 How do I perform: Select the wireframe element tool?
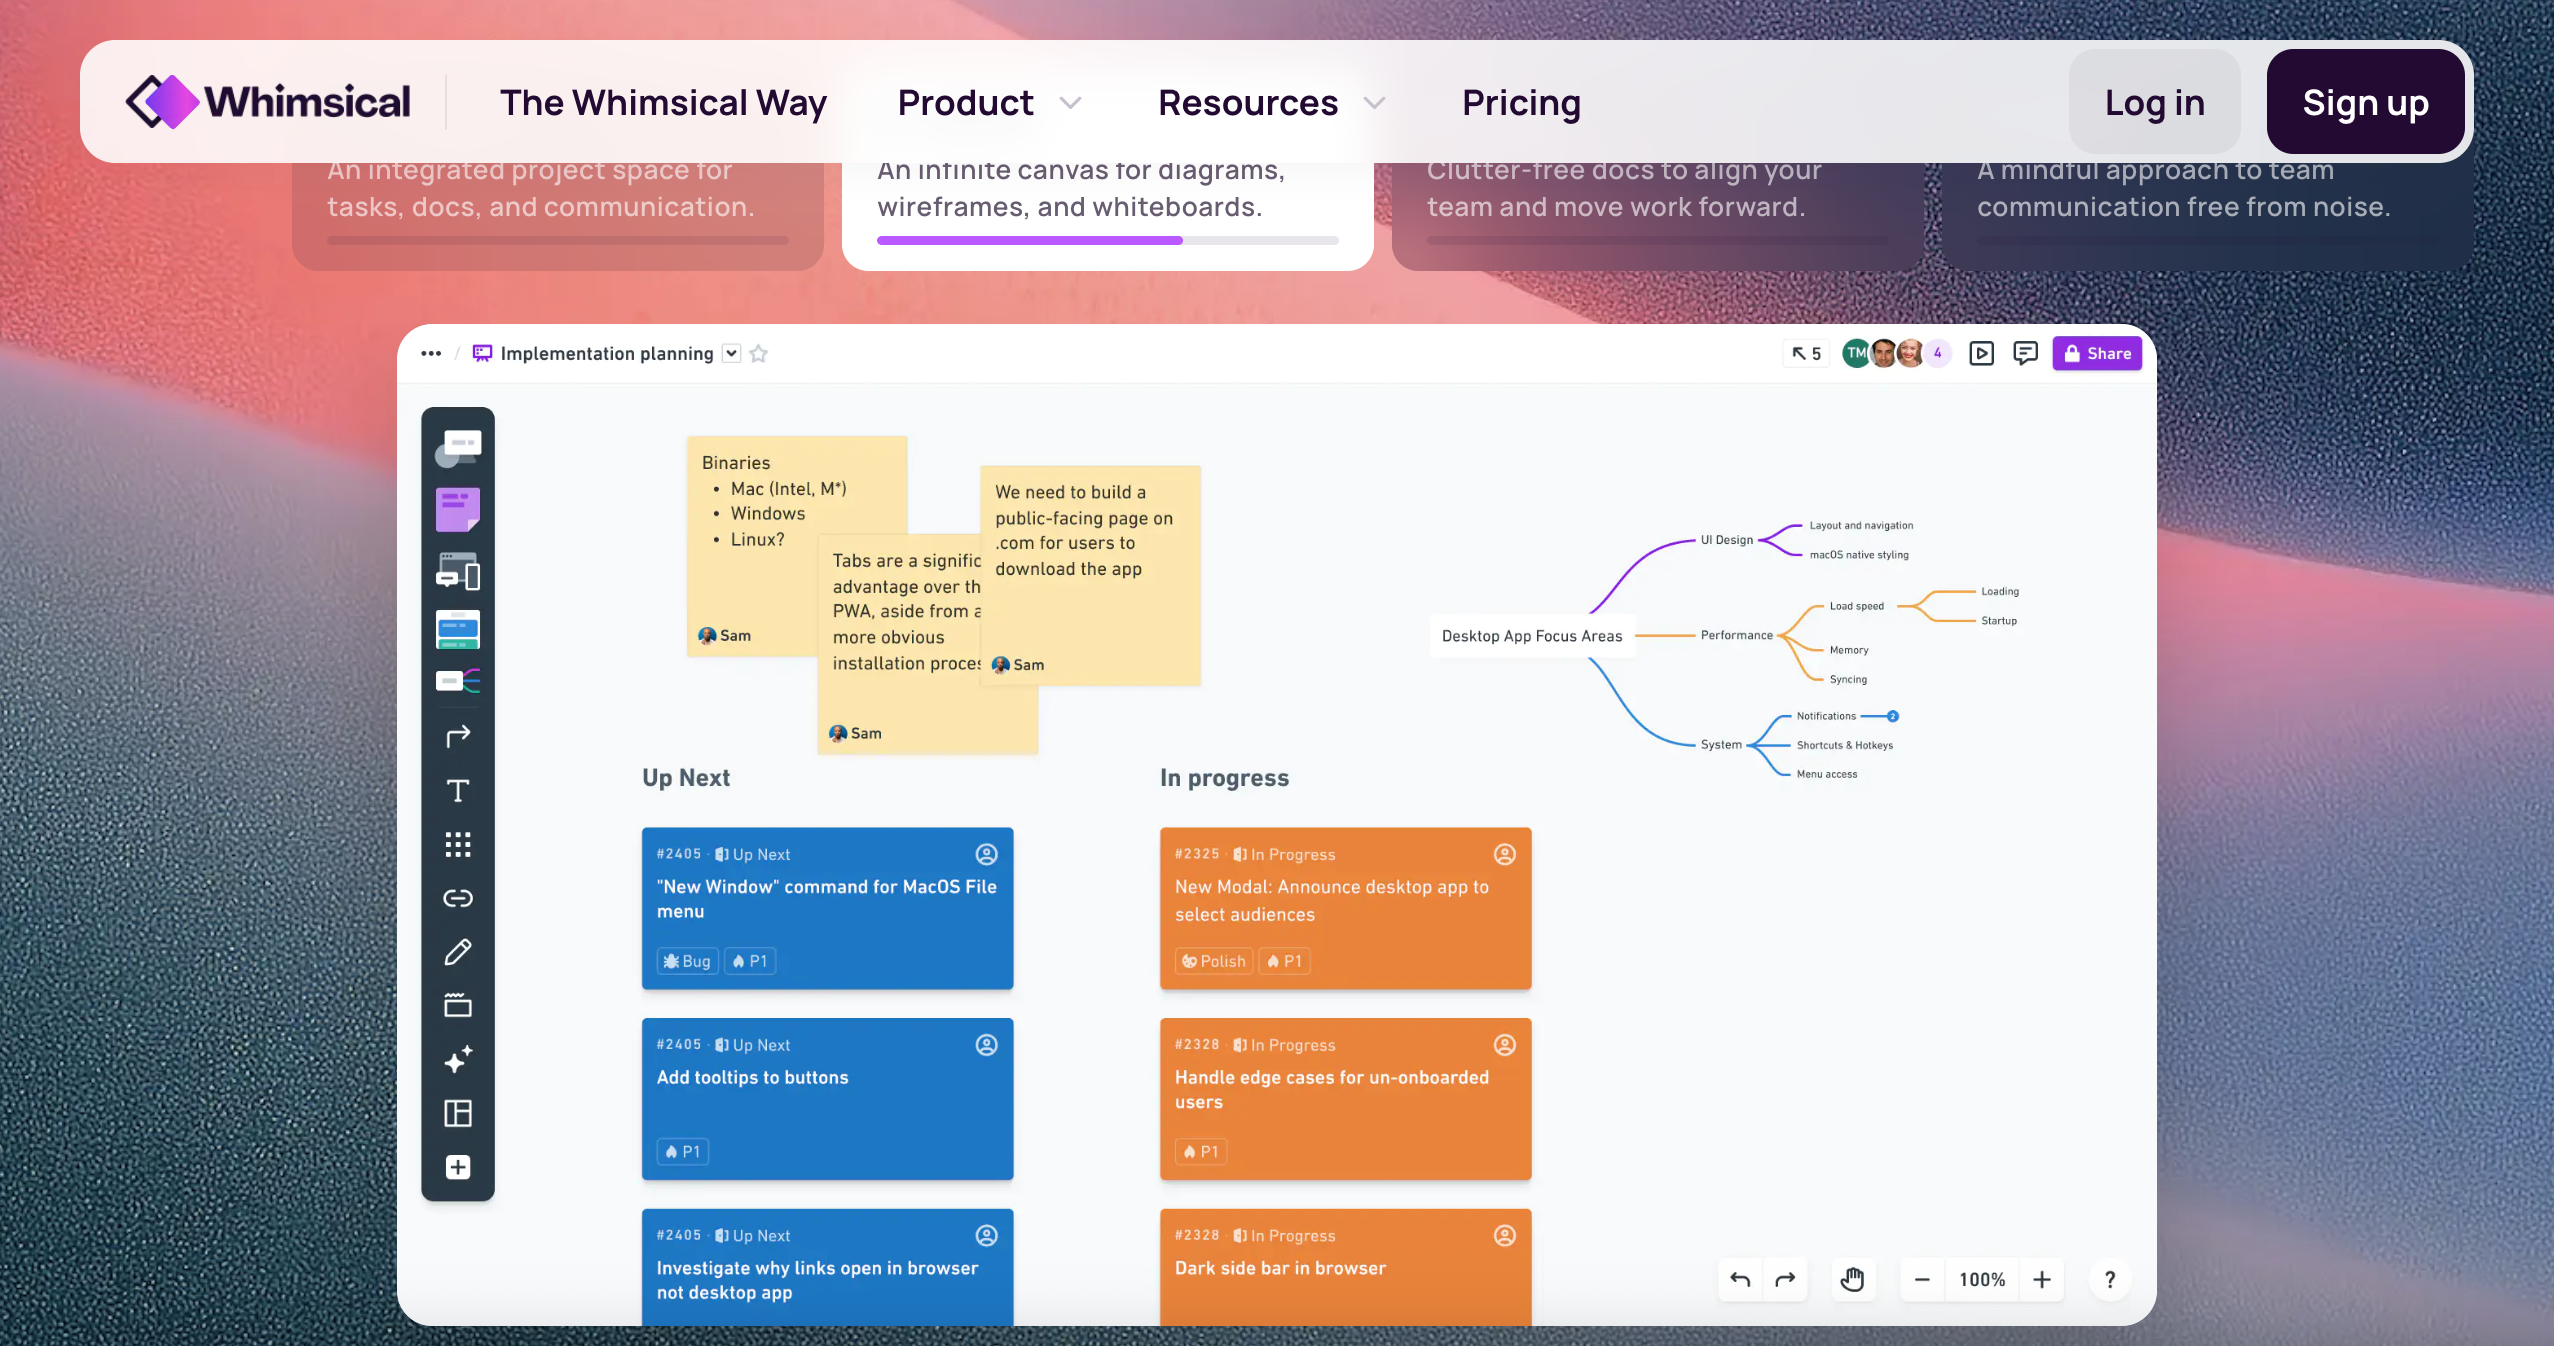[x=458, y=573]
